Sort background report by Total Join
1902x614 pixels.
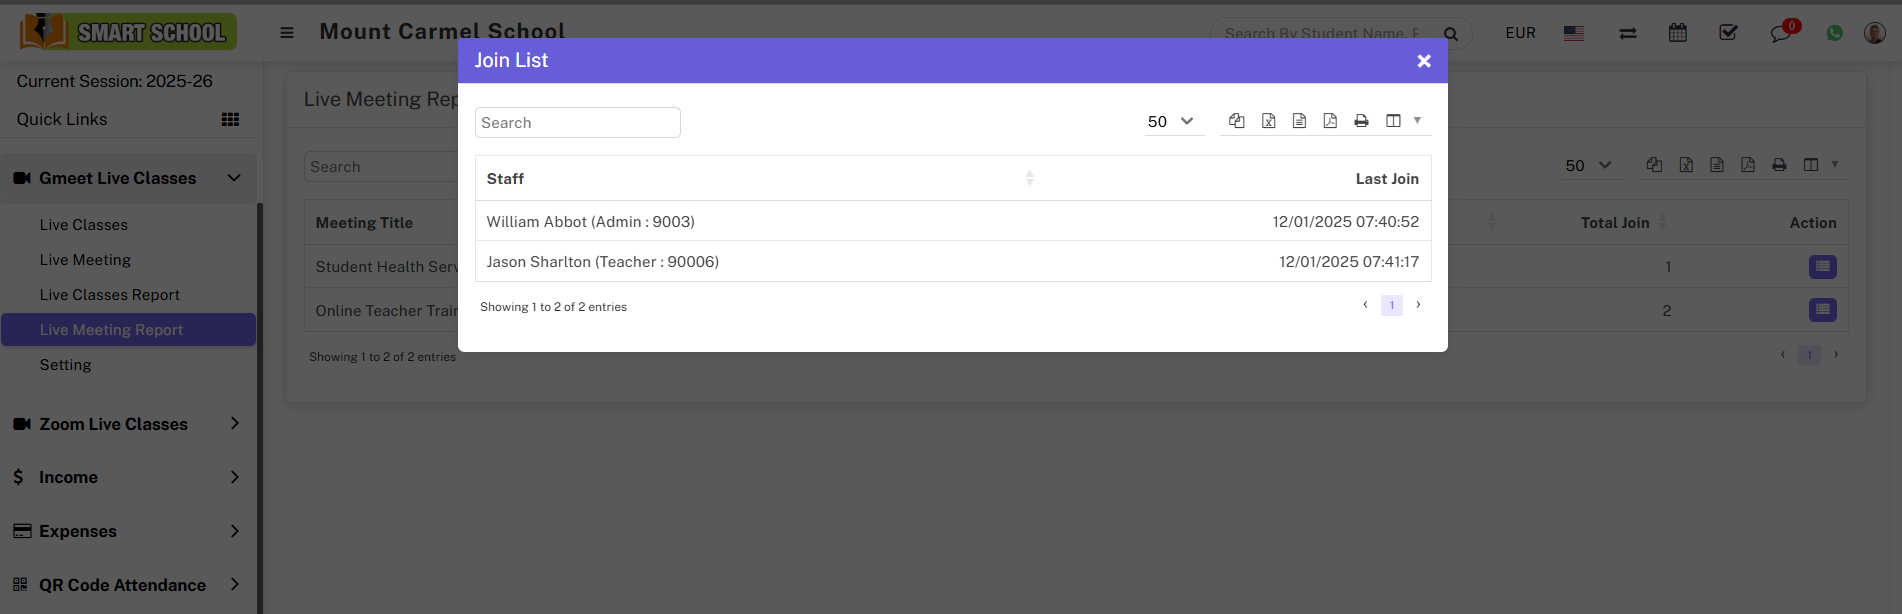coord(1623,222)
